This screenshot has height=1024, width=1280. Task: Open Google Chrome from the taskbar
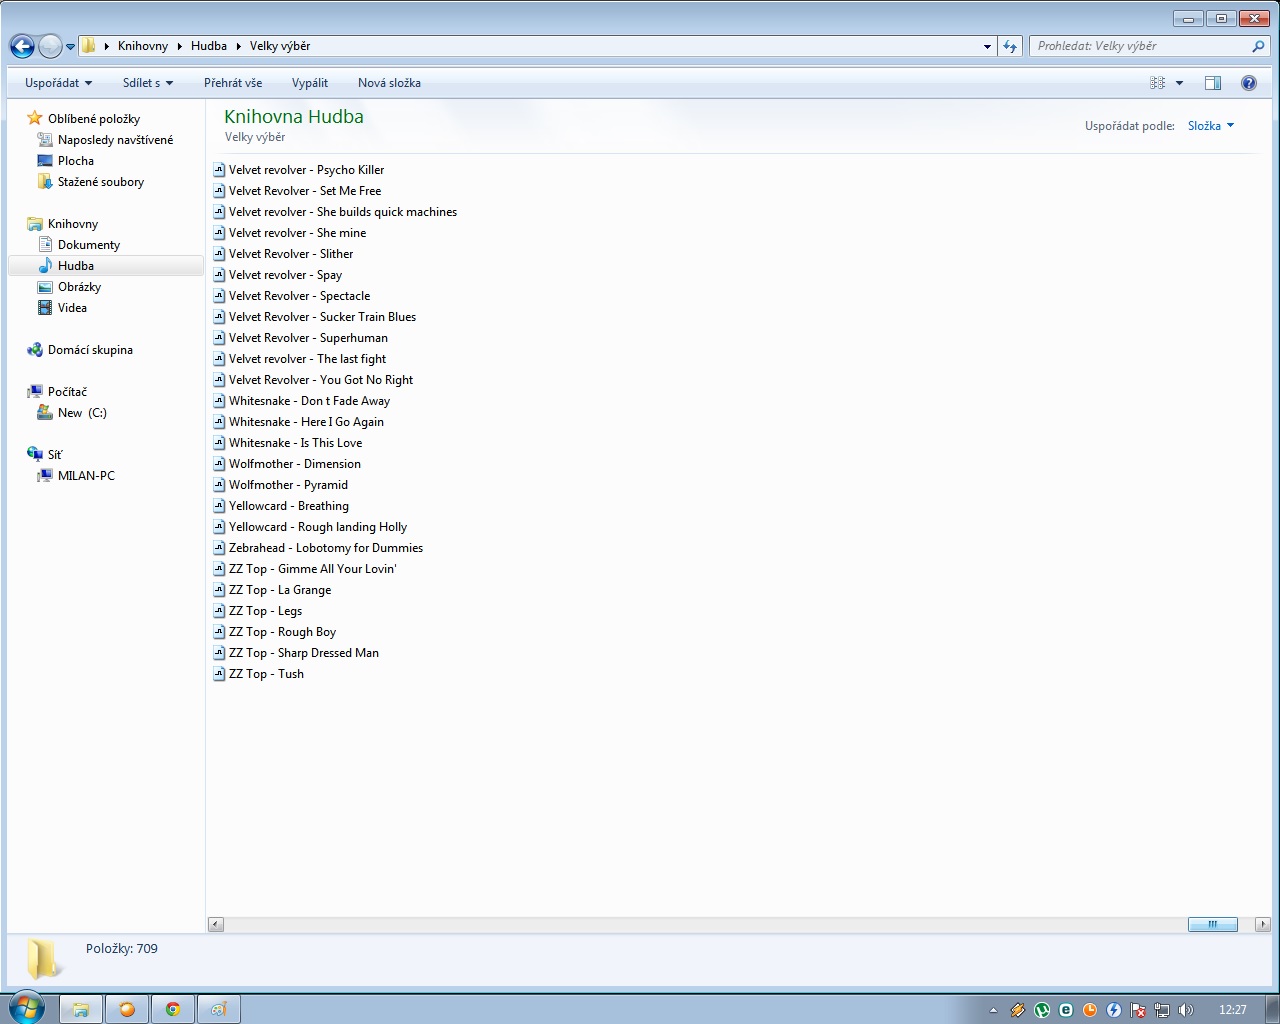(173, 1009)
